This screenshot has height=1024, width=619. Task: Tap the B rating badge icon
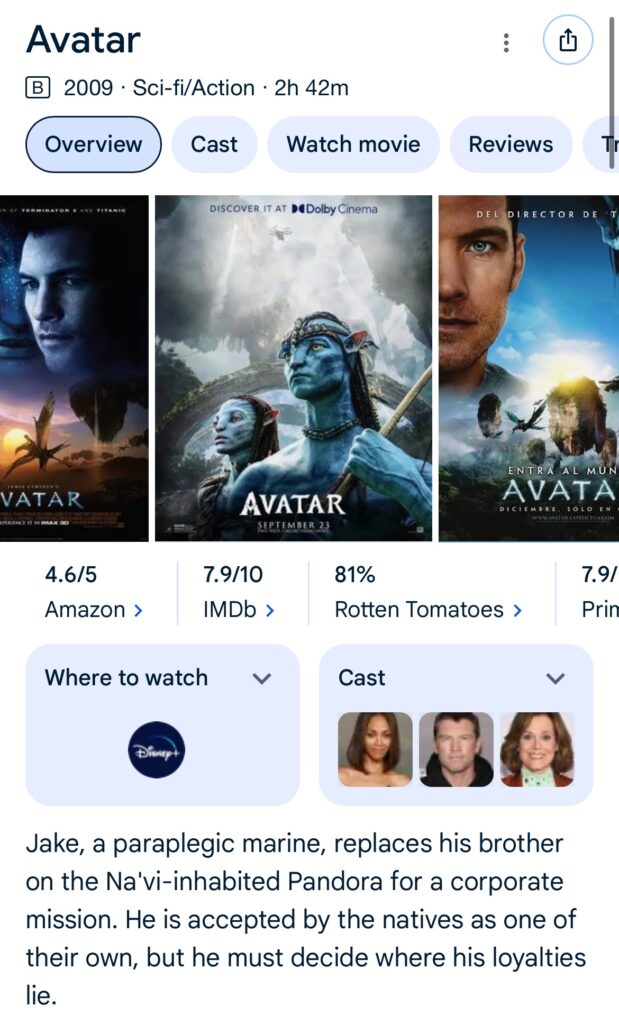[x=38, y=88]
